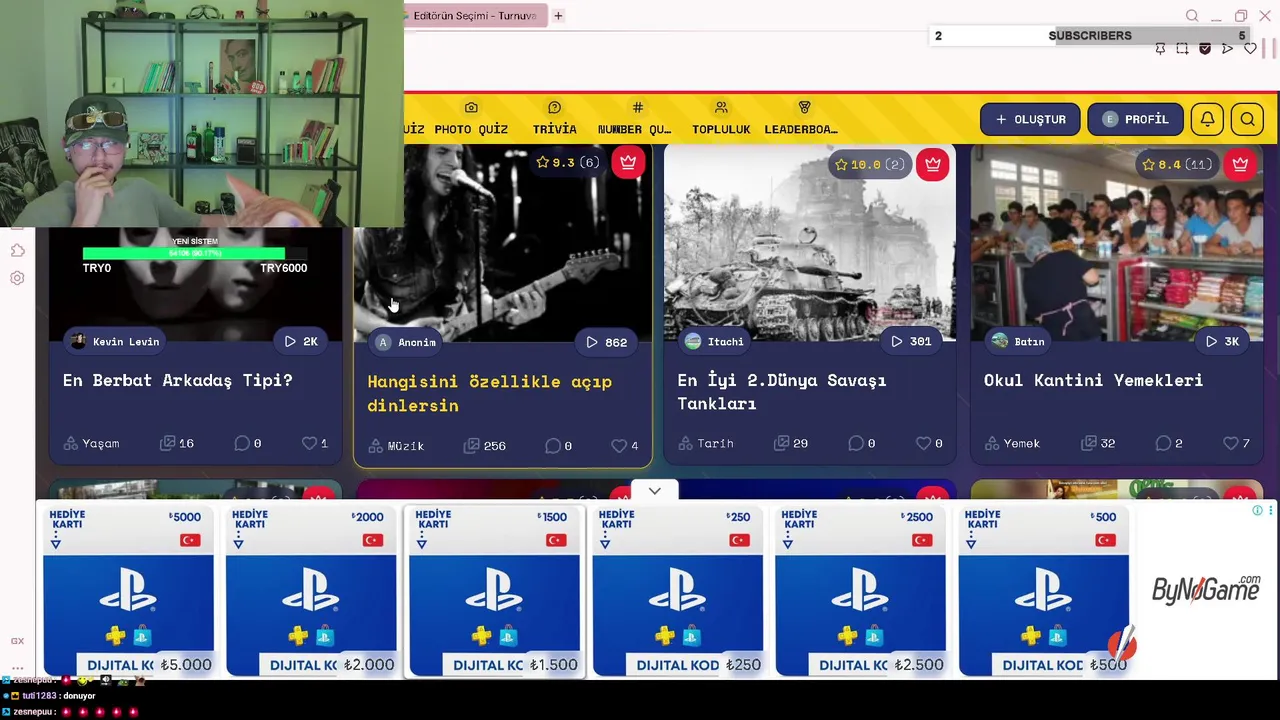
Task: Click the 9.3 rating badge on music card
Action: [567, 162]
